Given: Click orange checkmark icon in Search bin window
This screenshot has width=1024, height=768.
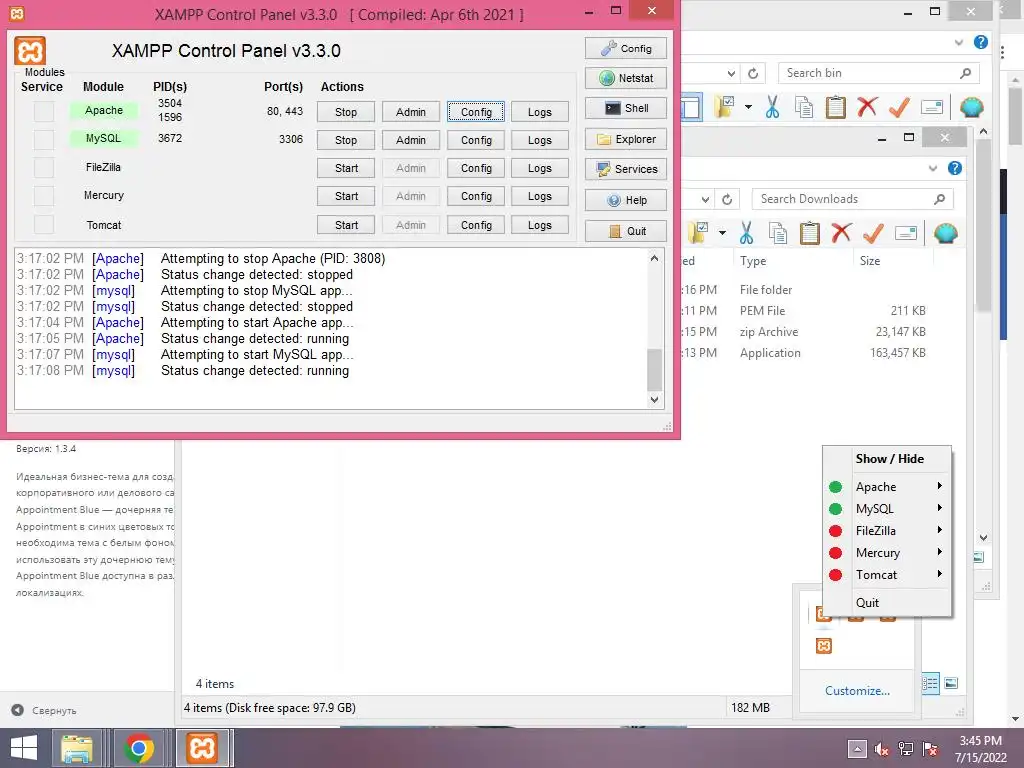Looking at the screenshot, I should (x=899, y=106).
